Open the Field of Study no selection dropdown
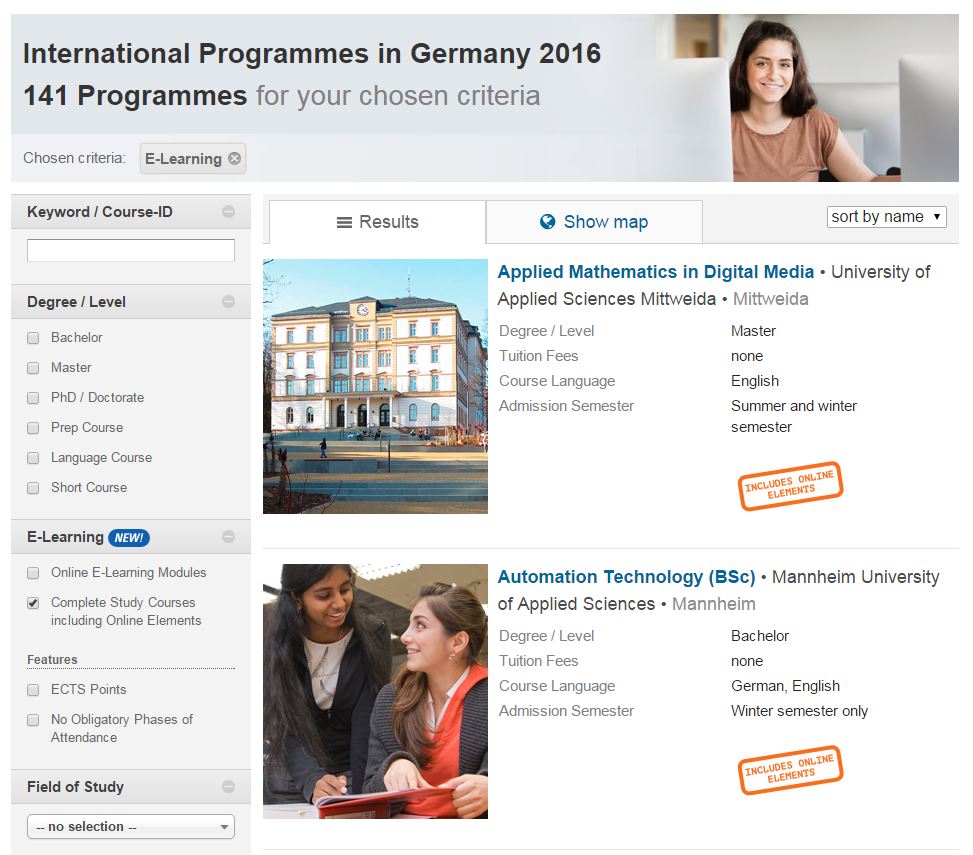The width and height of the screenshot is (973, 855). tap(130, 826)
